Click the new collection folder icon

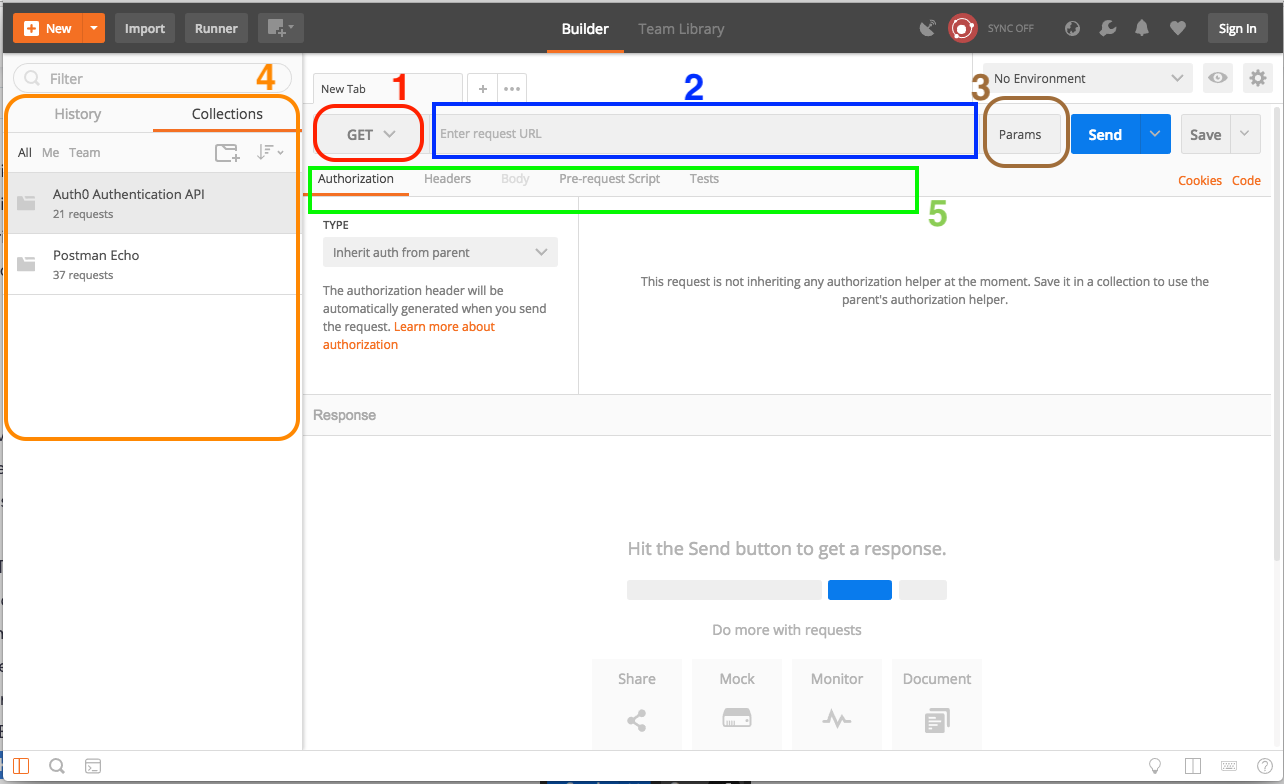(x=228, y=153)
